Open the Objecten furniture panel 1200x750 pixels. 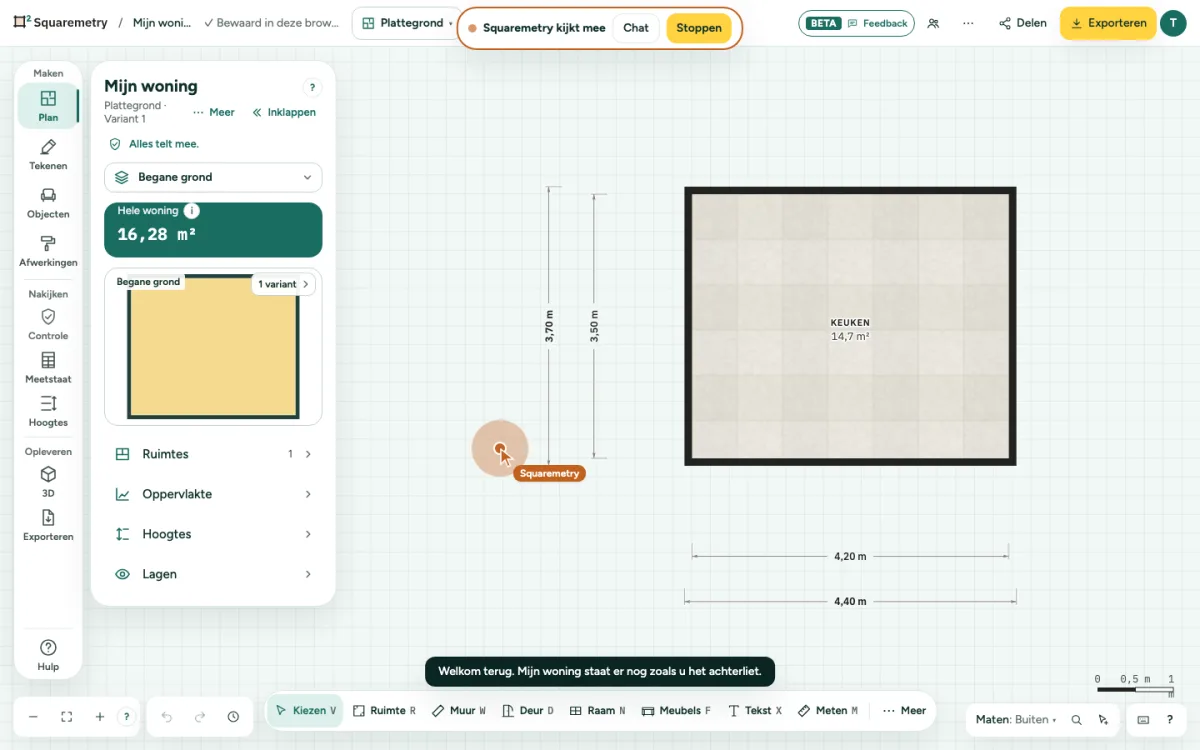48,203
